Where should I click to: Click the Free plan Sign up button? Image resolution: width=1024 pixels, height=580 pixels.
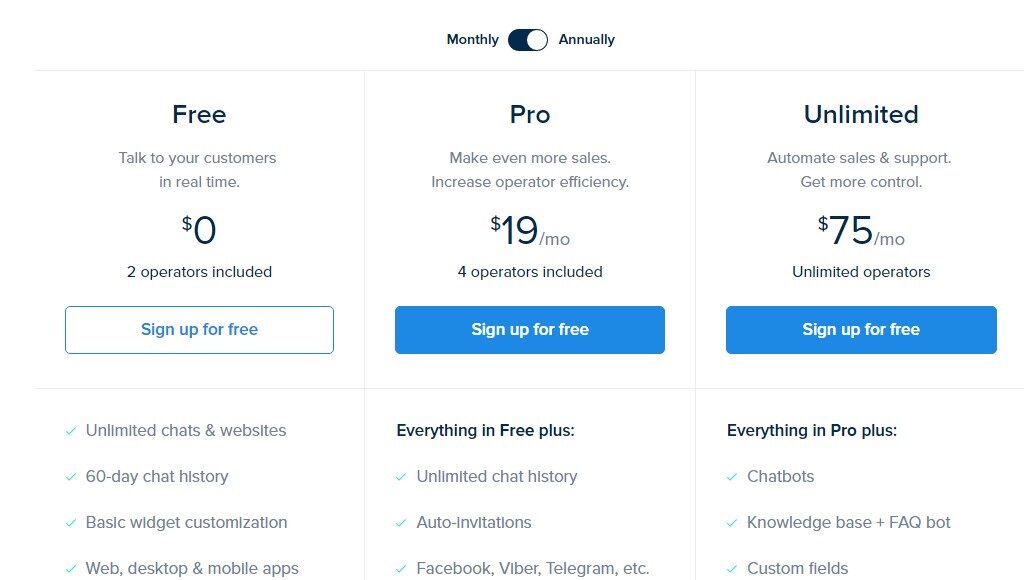tap(199, 330)
